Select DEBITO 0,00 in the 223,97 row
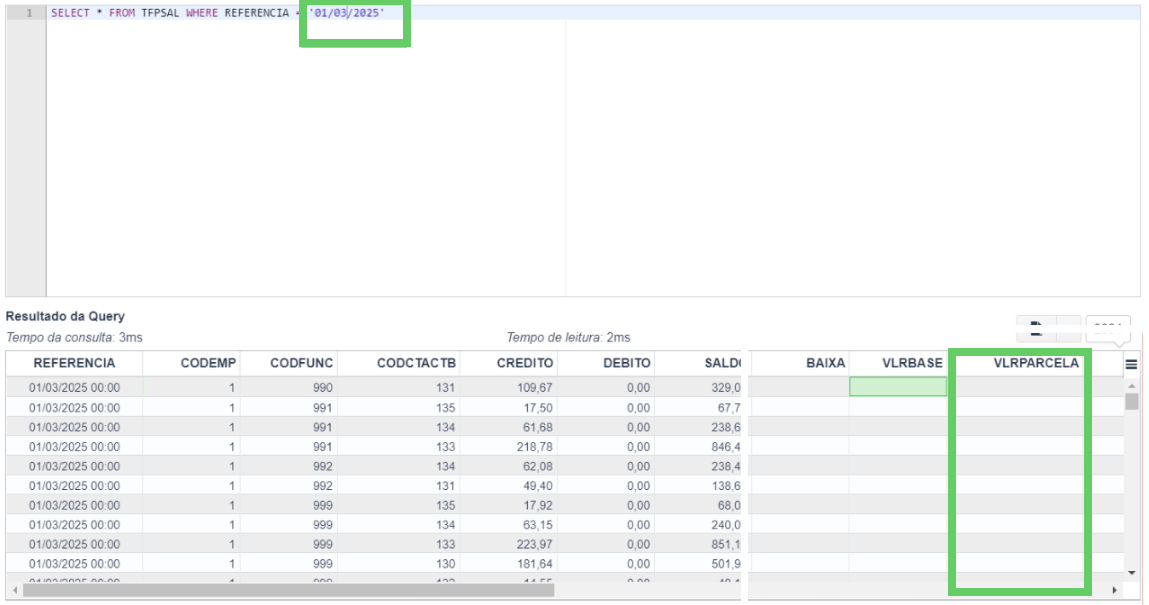Image resolution: width=1149 pixels, height=605 pixels. (606, 544)
